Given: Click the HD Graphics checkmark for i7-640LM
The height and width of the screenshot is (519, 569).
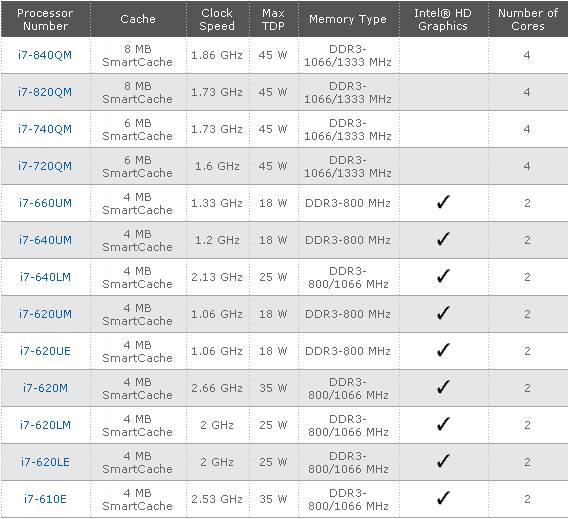Looking at the screenshot, I should pyautogui.click(x=443, y=276).
